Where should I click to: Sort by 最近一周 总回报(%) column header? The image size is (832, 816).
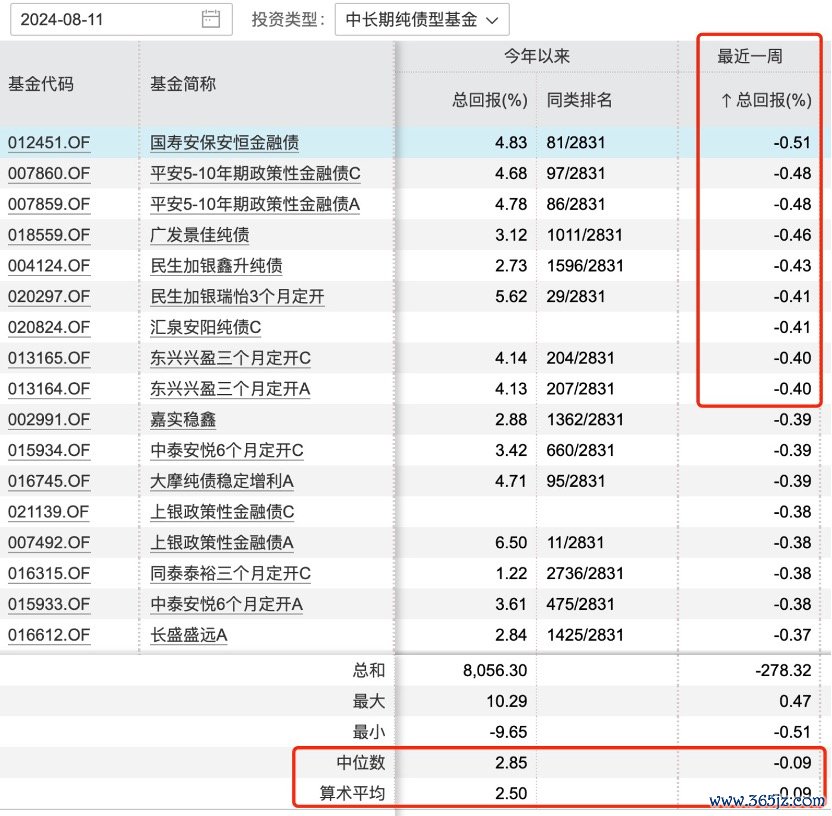766,100
